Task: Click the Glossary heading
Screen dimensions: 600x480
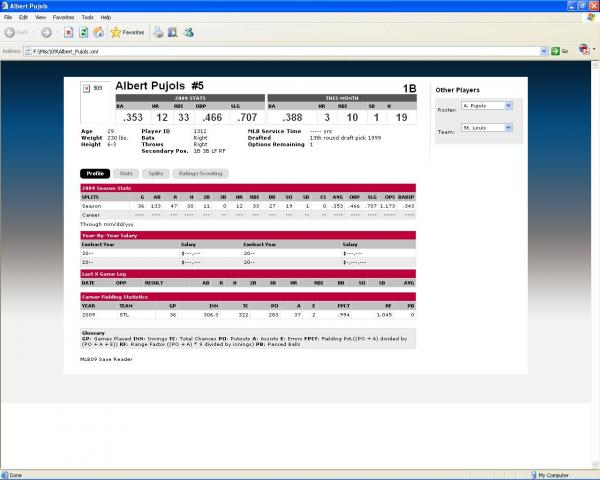Action: point(93,333)
